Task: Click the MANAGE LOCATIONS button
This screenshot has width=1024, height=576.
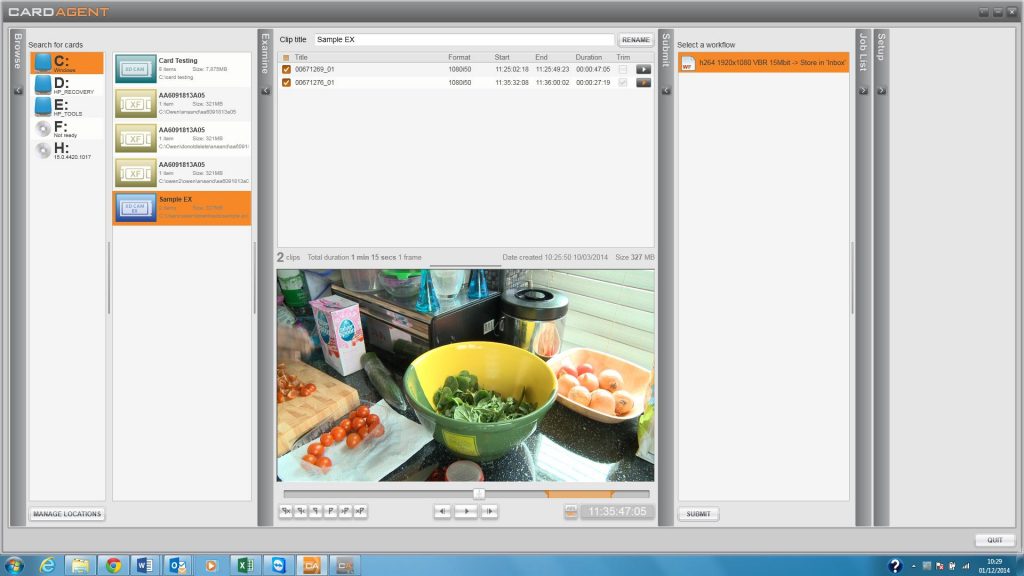Action: click(x=67, y=514)
